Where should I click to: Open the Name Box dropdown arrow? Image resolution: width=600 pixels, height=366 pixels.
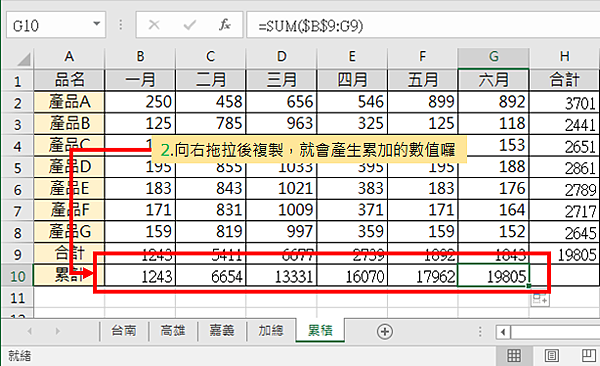[97, 25]
